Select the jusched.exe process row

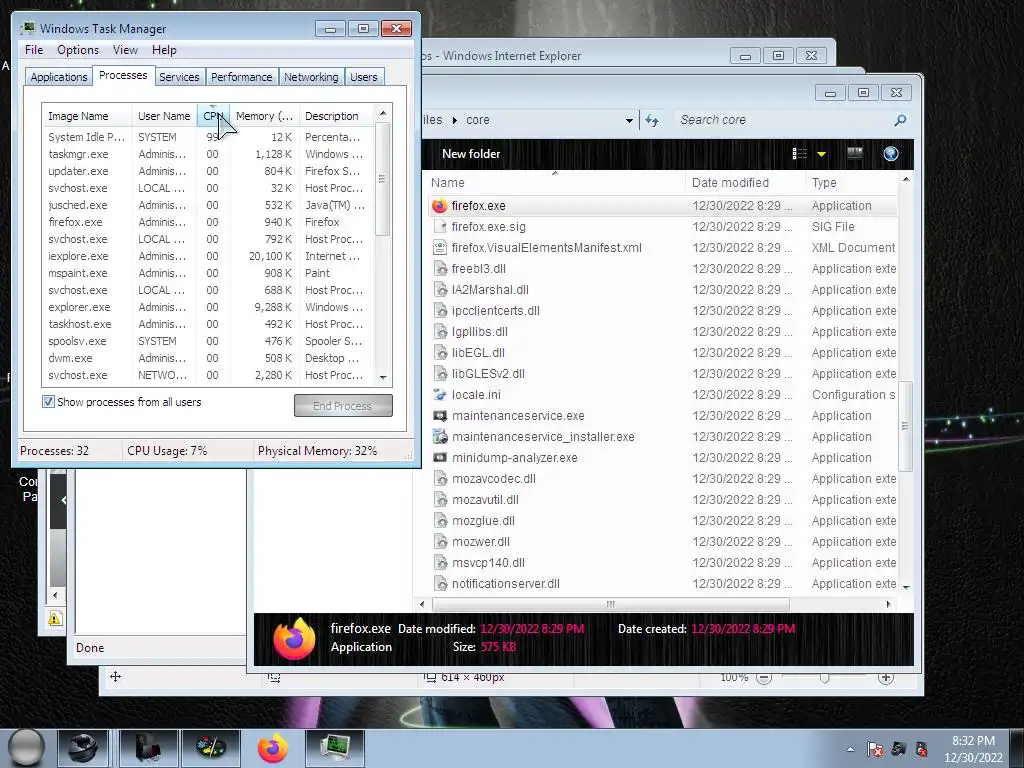pos(208,205)
